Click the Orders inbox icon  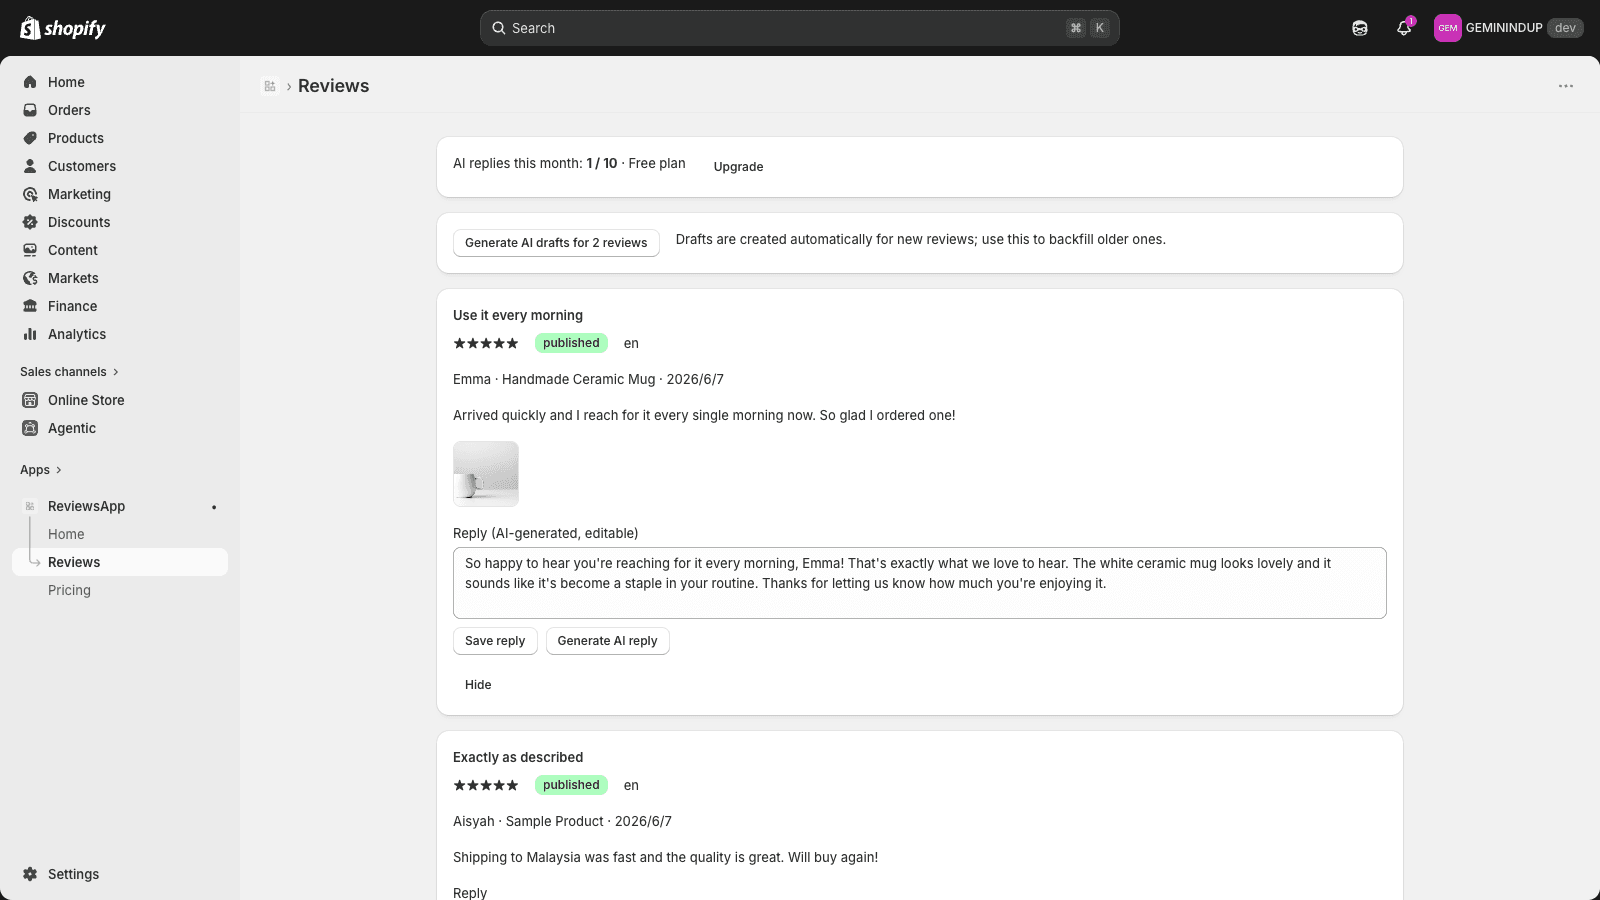[30, 110]
